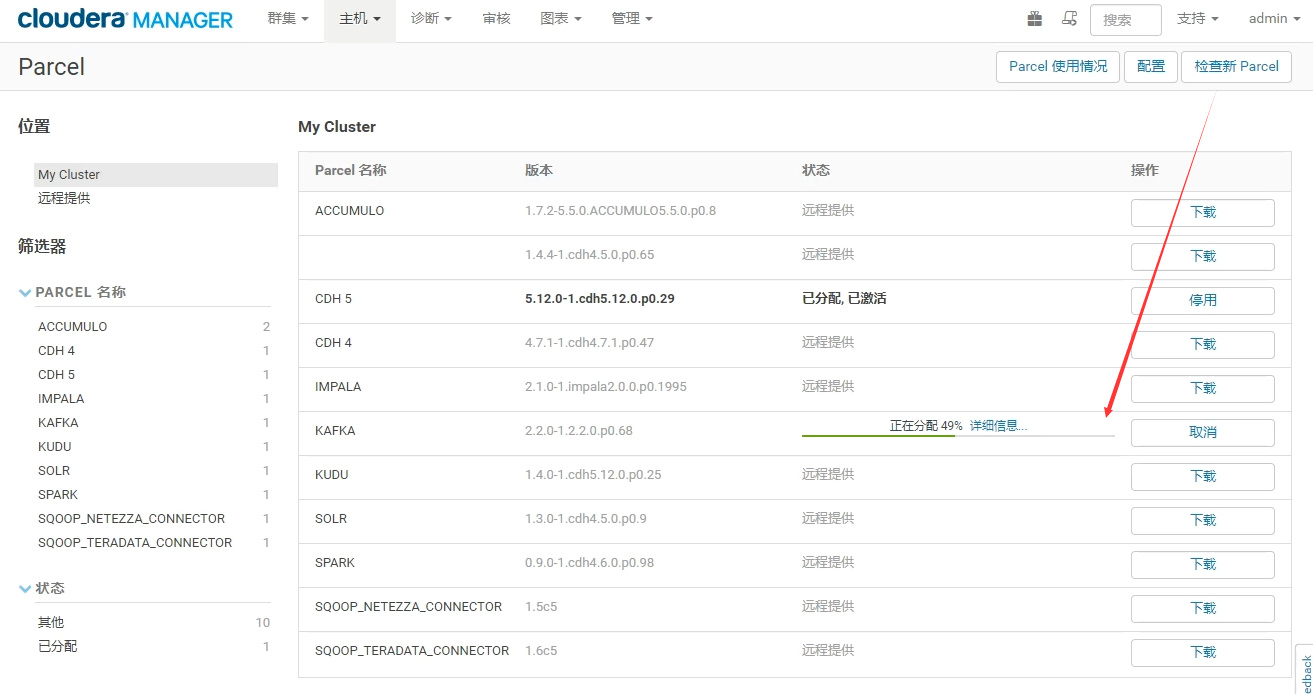The image size is (1313, 694).
Task: Open the Feedback side tab
Action: 1305,670
